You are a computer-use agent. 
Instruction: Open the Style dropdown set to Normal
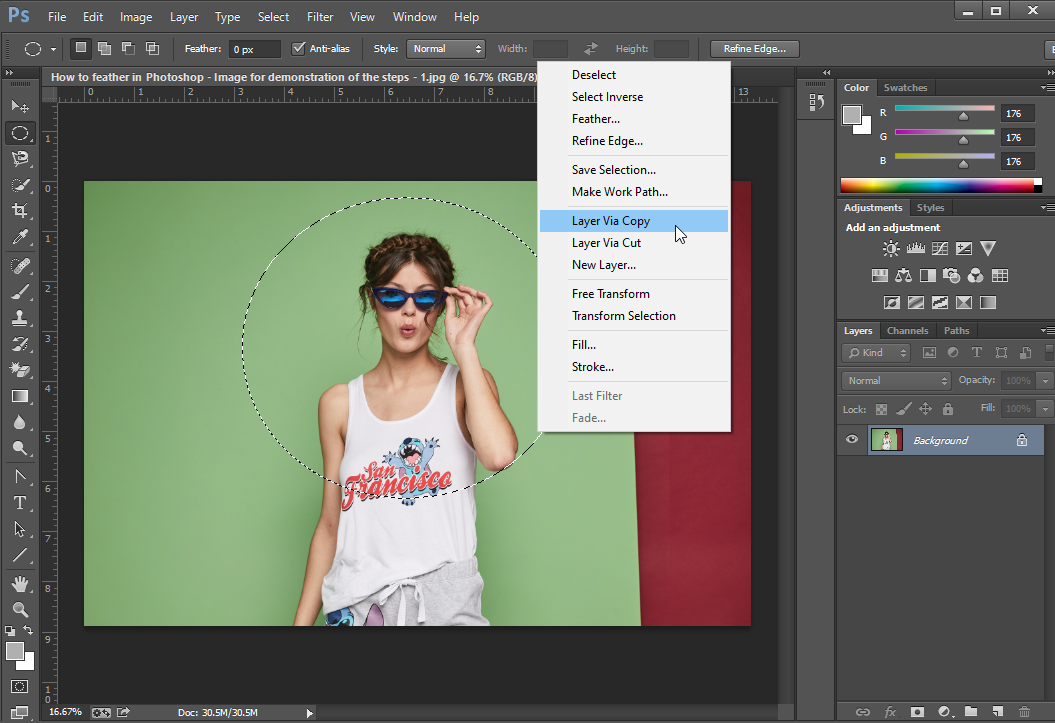[x=445, y=48]
